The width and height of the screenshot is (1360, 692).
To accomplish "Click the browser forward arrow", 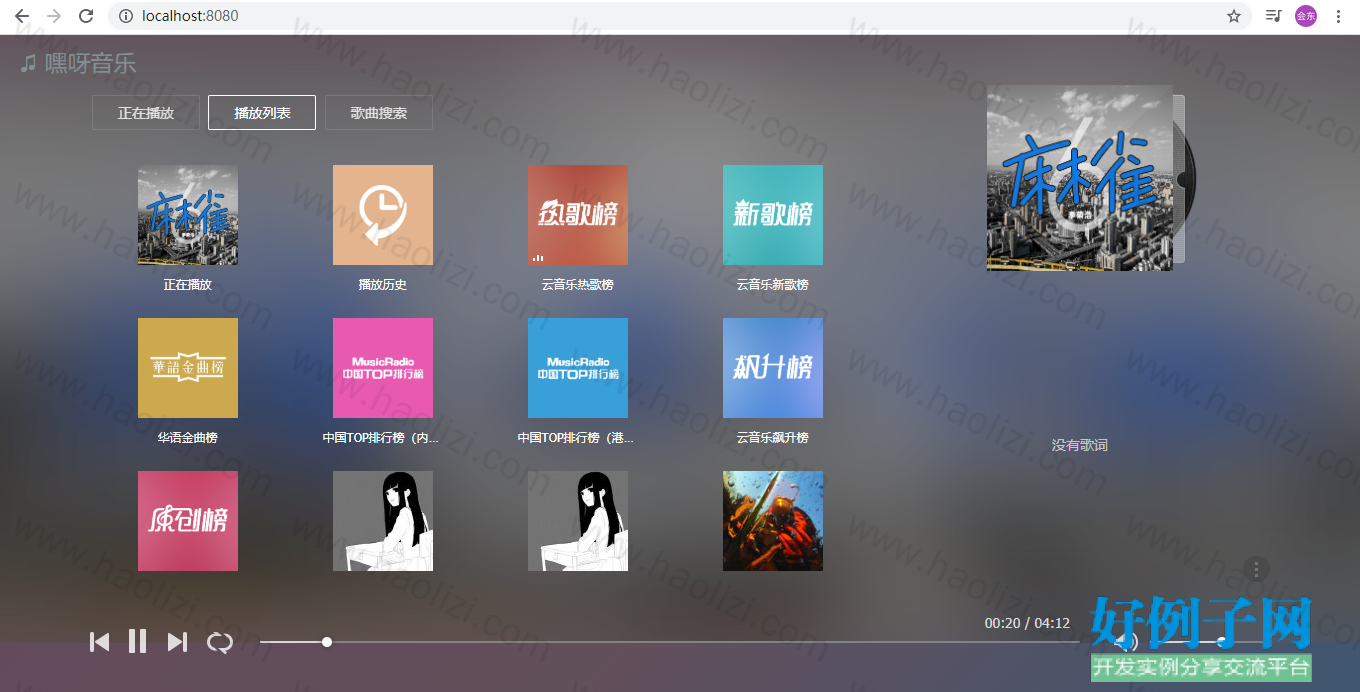I will point(54,16).
